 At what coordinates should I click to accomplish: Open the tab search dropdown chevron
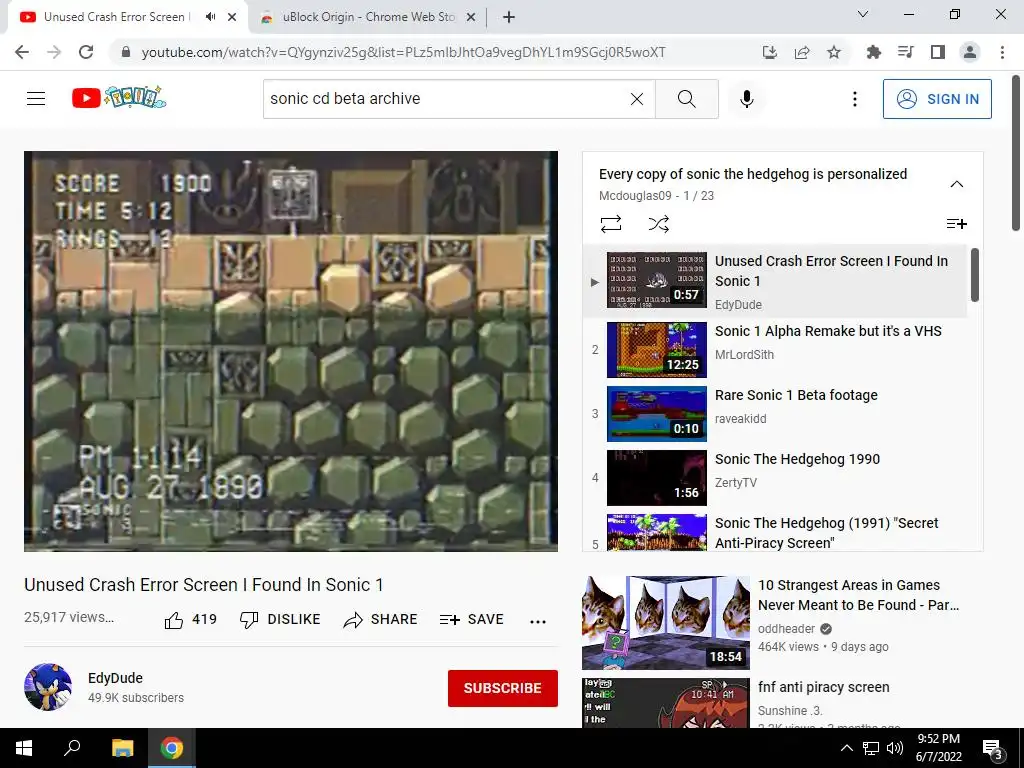[863, 14]
